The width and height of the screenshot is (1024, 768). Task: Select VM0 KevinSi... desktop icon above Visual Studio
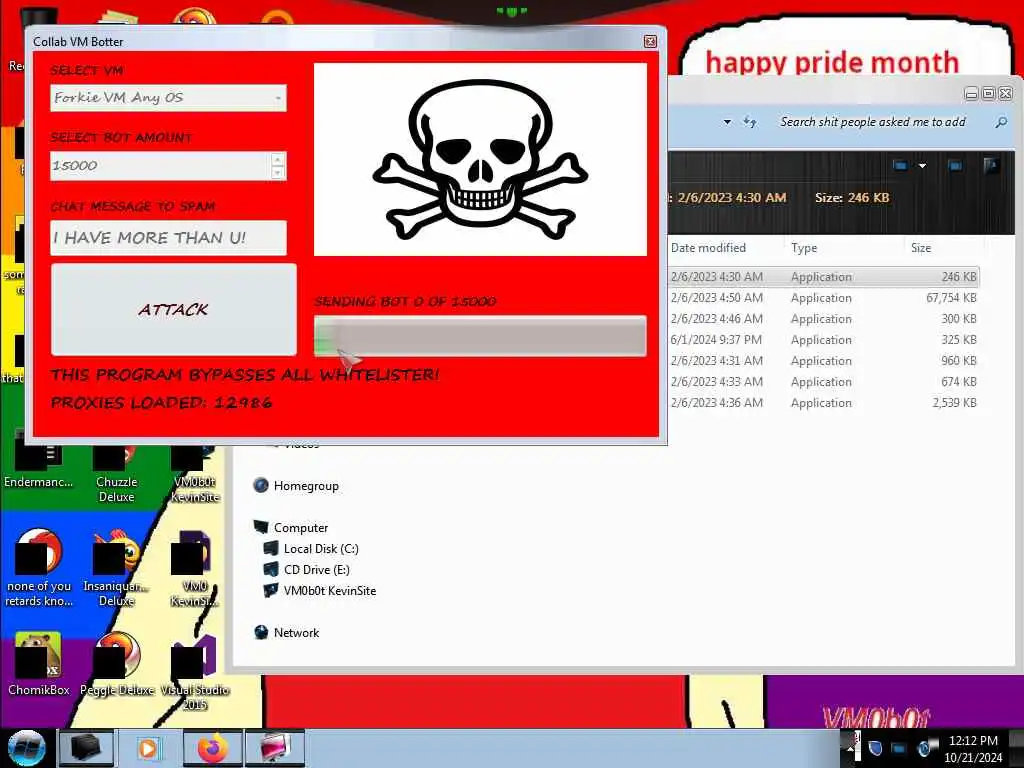pyautogui.click(x=194, y=568)
